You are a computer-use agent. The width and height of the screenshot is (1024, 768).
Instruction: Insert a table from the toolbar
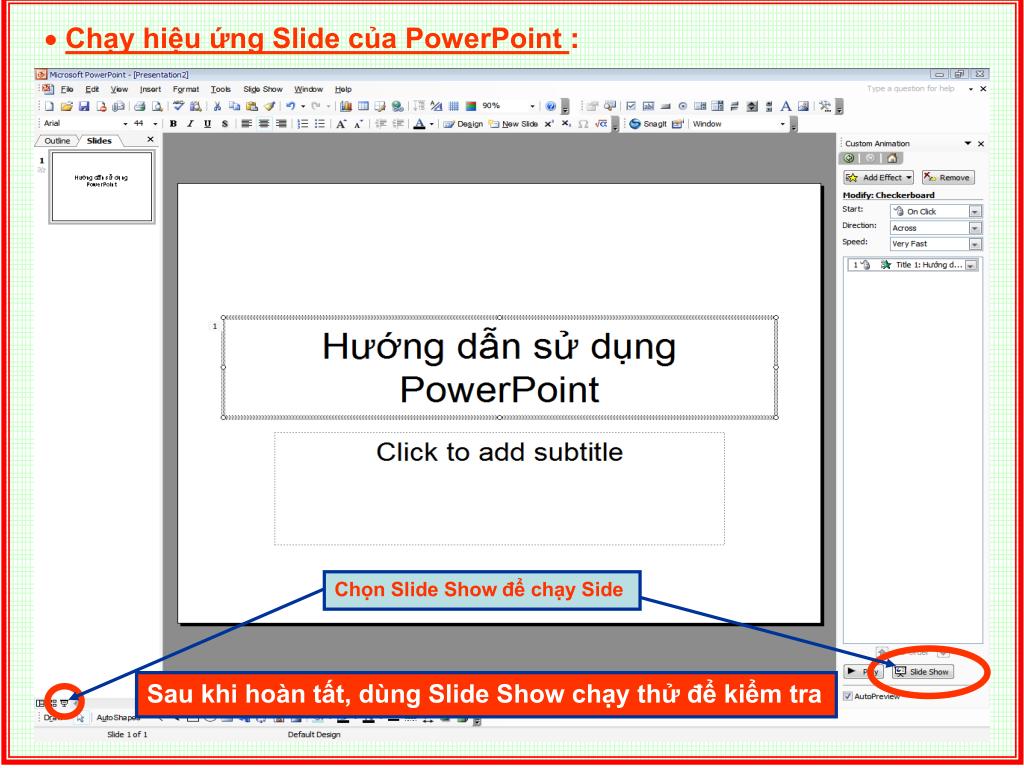[x=363, y=106]
